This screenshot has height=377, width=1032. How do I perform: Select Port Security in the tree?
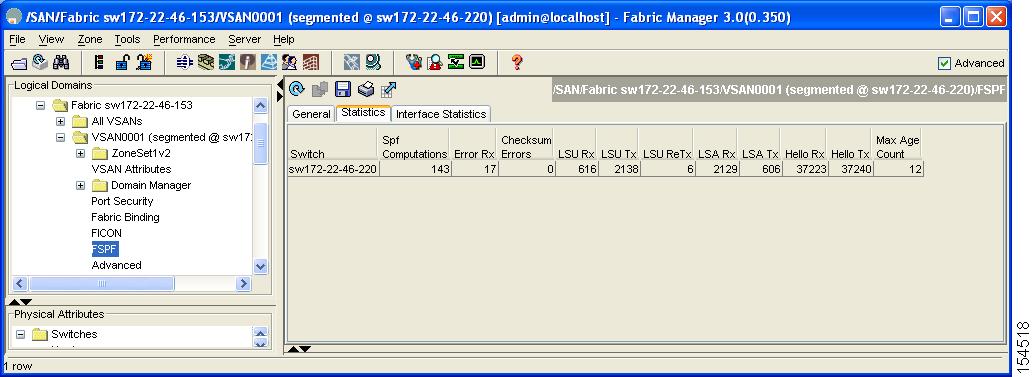coord(122,201)
